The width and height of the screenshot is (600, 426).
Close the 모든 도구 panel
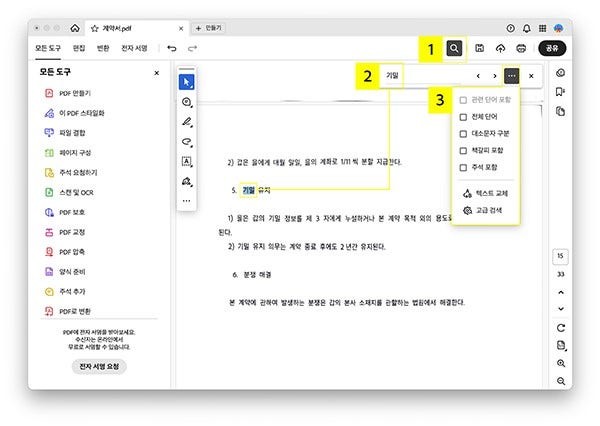click(x=157, y=73)
